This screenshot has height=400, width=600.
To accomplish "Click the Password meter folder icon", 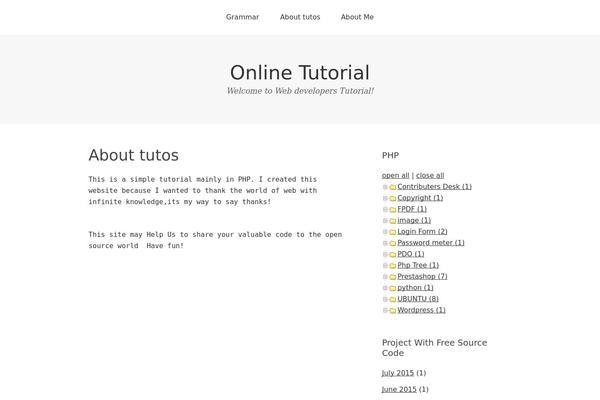I will pos(393,243).
